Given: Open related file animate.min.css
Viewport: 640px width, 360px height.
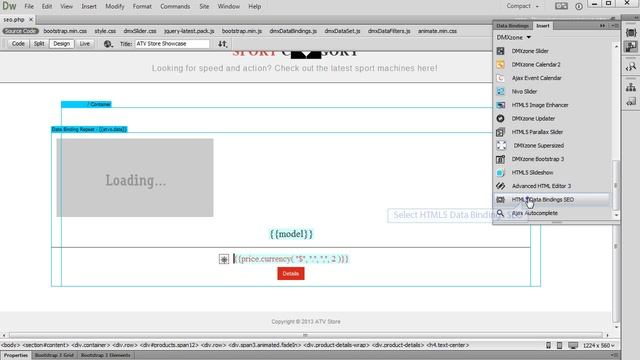Looking at the screenshot, I should pos(437,31).
